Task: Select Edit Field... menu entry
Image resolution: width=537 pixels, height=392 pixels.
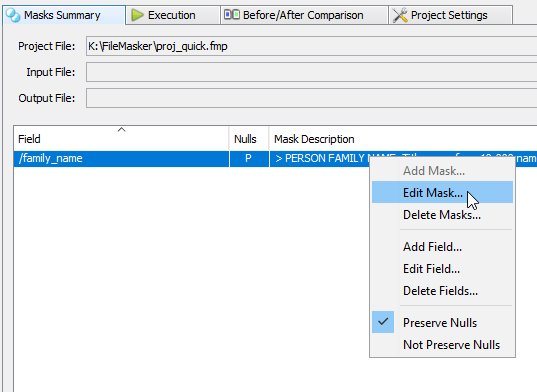Action: (x=442, y=269)
